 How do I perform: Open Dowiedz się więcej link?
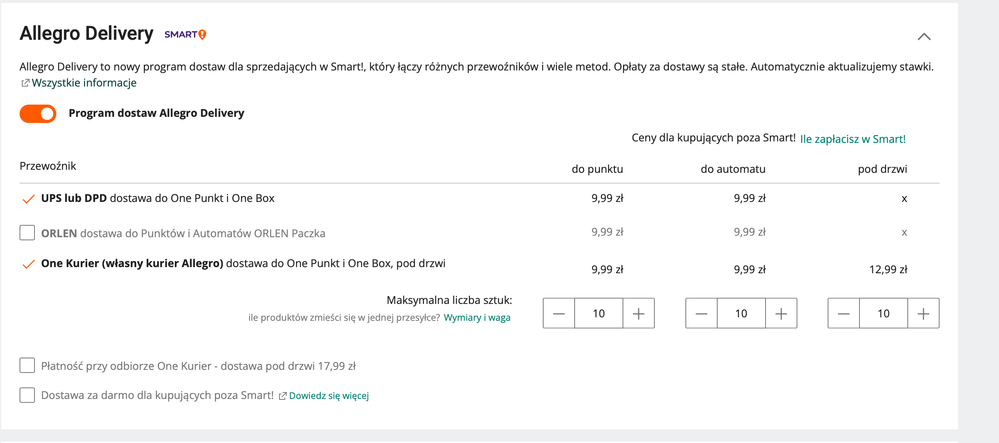click(x=329, y=396)
